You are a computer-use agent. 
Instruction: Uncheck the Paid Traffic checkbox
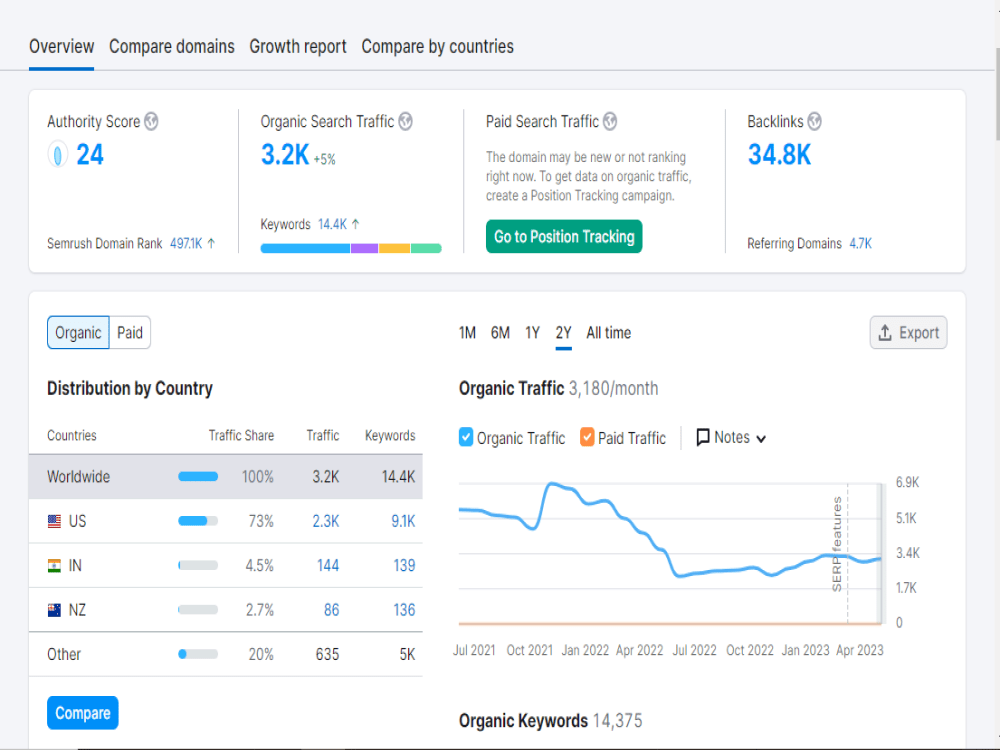587,438
